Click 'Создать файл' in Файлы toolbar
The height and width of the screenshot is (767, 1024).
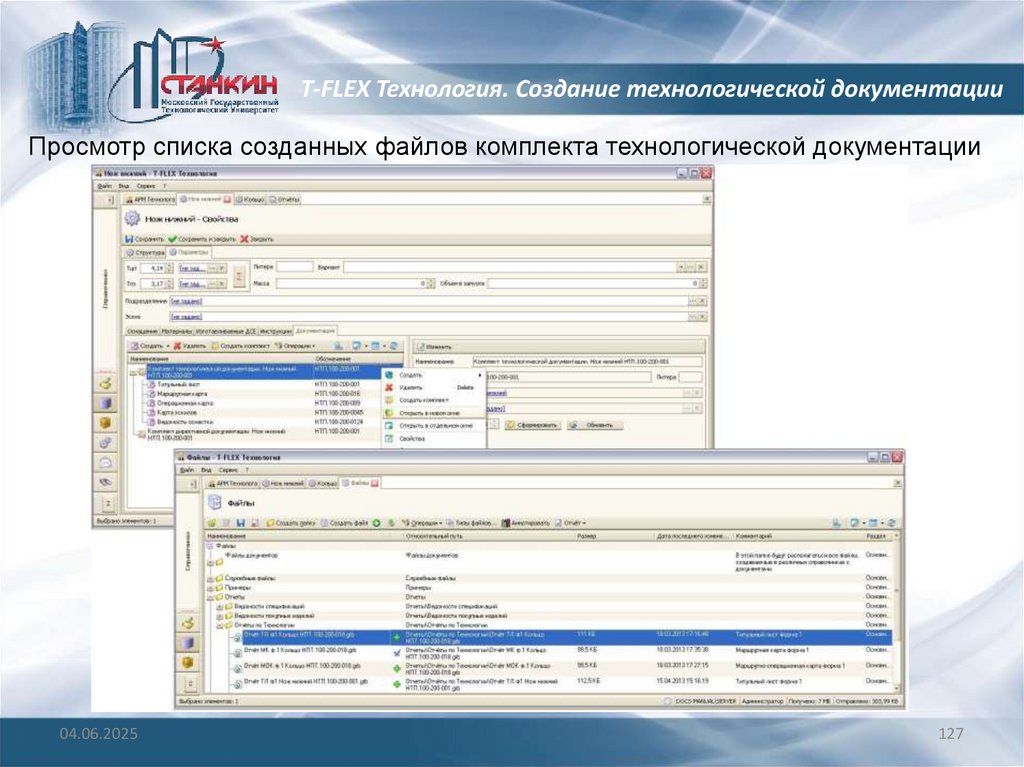pyautogui.click(x=344, y=523)
